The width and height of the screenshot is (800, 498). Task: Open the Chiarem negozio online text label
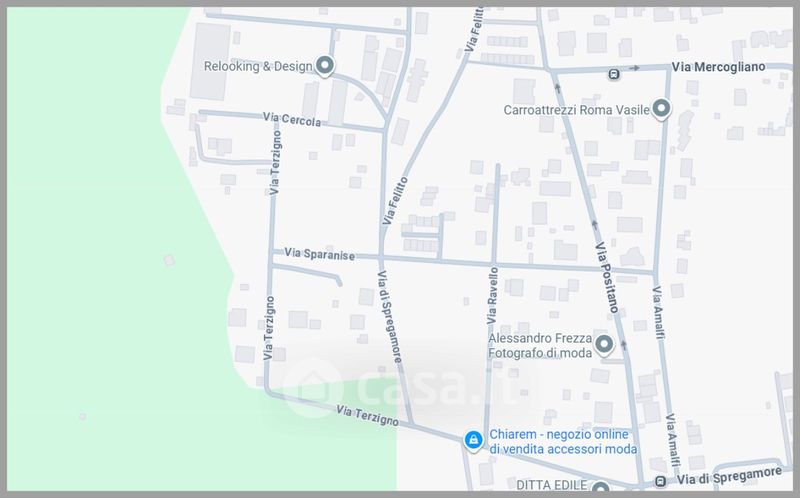[564, 442]
